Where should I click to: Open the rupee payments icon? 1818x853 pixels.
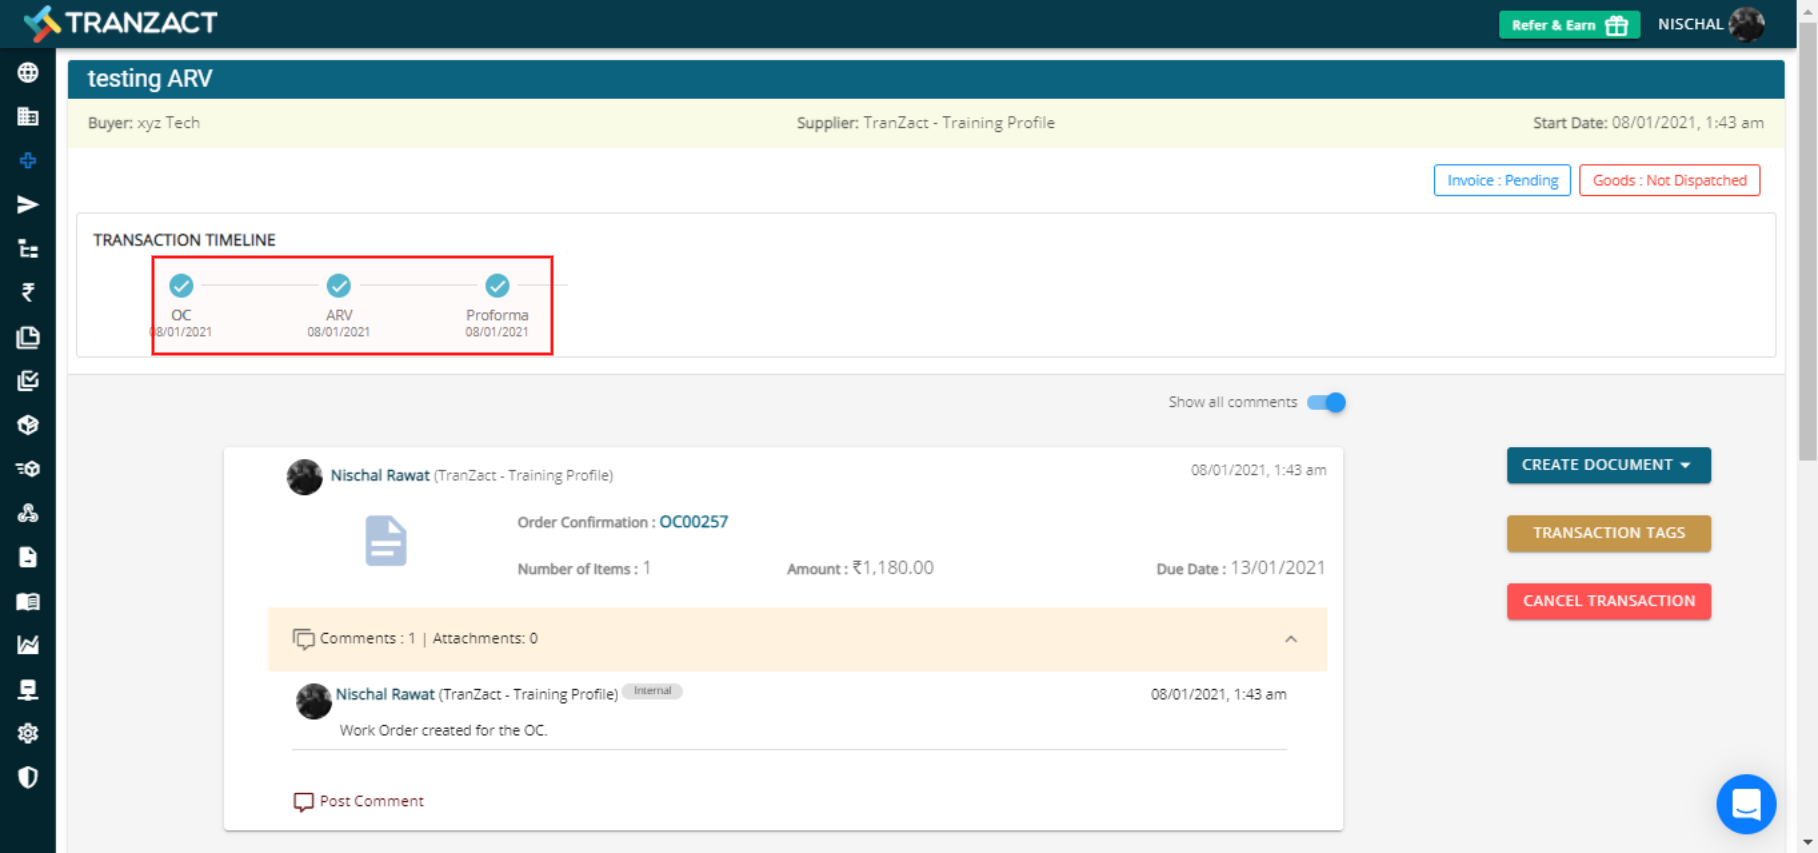28,292
